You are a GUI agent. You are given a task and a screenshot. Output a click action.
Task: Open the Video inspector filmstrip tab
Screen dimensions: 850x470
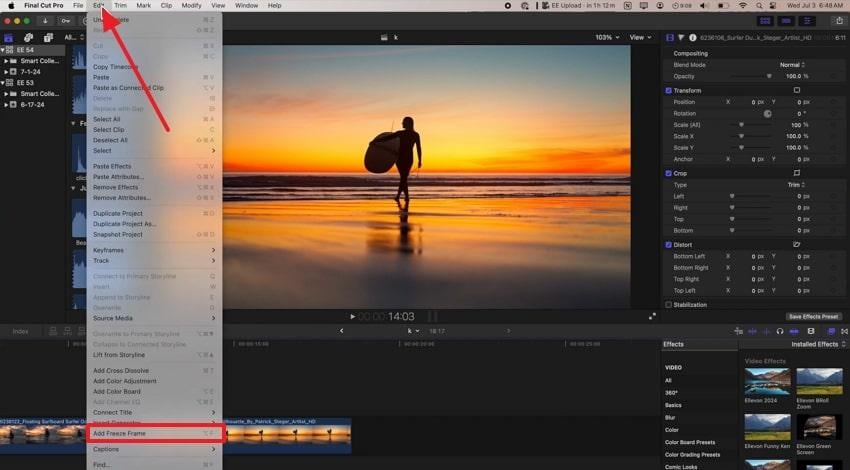pyautogui.click(x=670, y=37)
